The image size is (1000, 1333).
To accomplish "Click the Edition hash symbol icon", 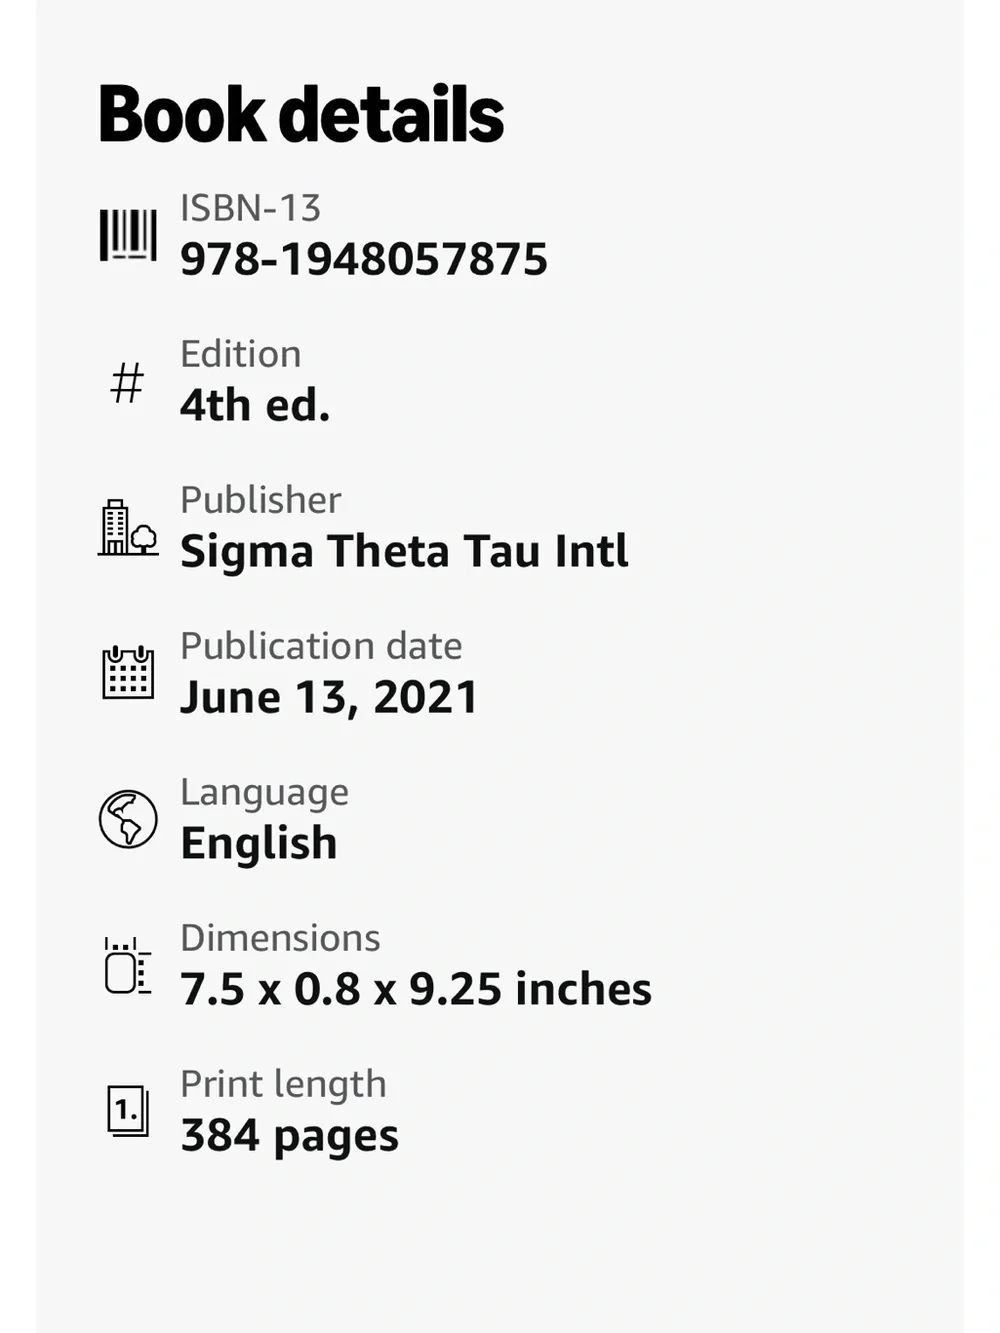I will (127, 383).
